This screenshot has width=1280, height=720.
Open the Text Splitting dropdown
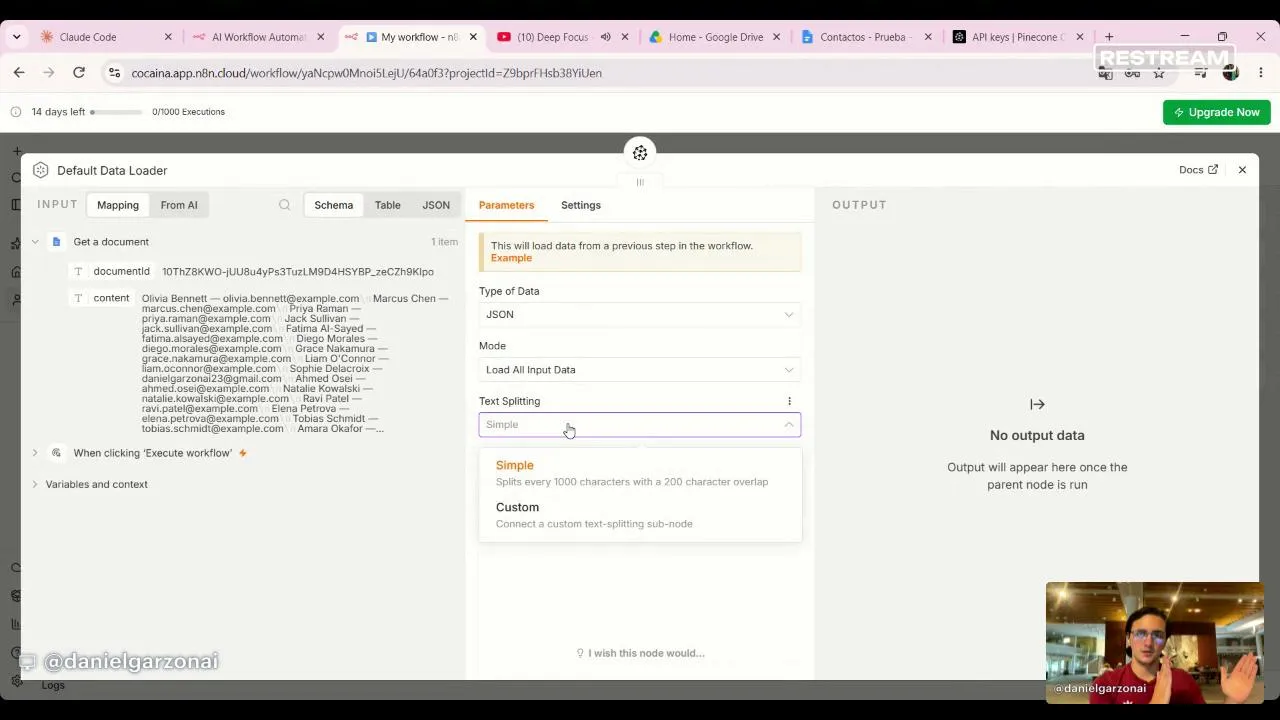[640, 425]
